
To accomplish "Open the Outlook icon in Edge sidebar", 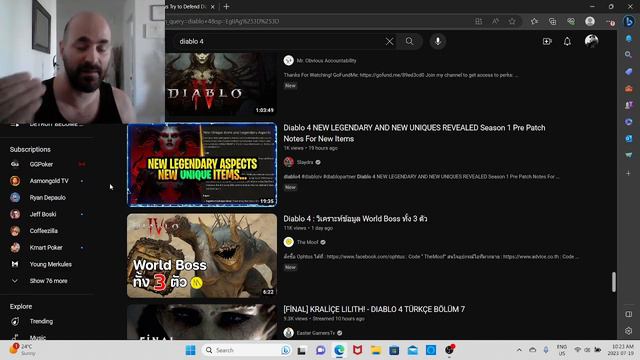I will pyautogui.click(x=629, y=138).
